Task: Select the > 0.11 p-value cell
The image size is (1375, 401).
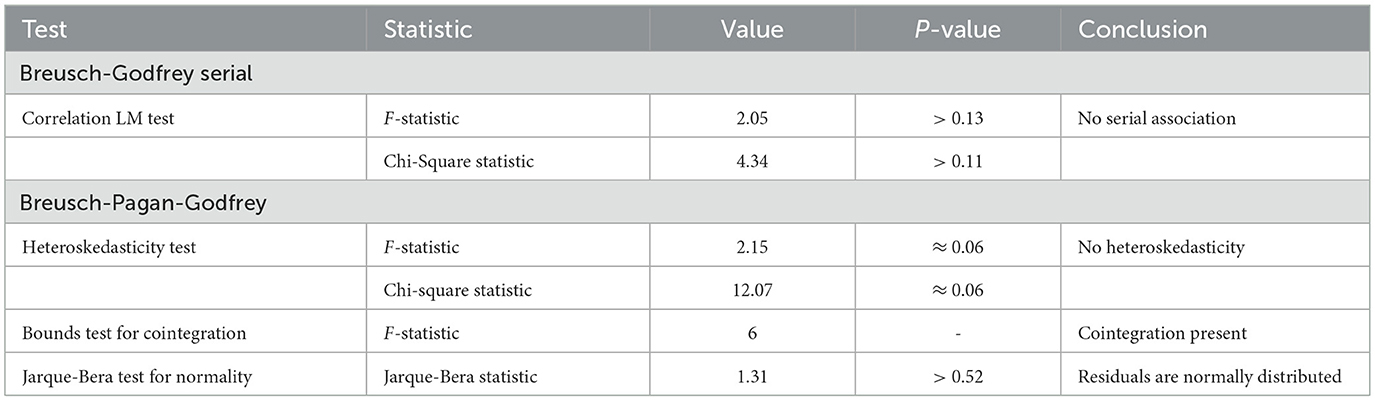Action: tap(957, 160)
